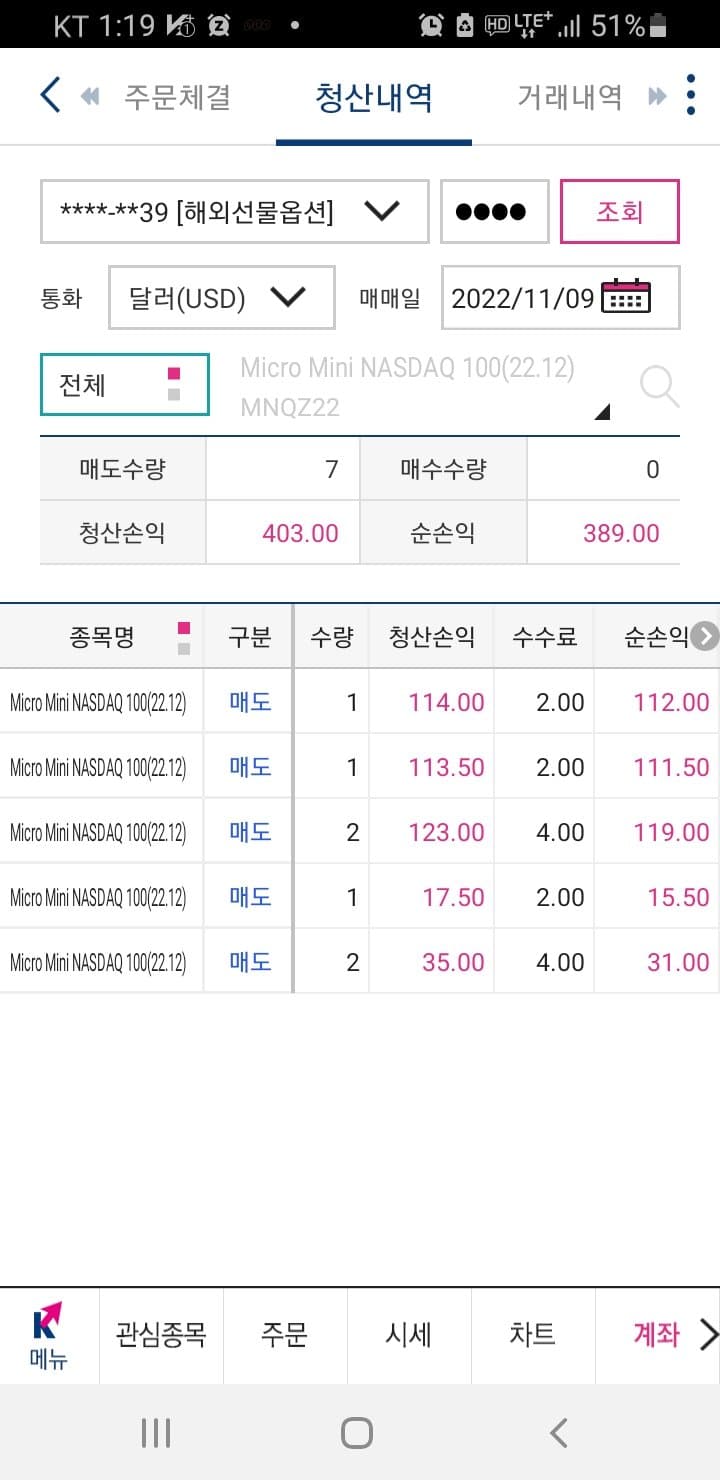Image resolution: width=720 pixels, height=1480 pixels.
Task: Switch to the 거래내역 tab
Action: click(x=570, y=97)
